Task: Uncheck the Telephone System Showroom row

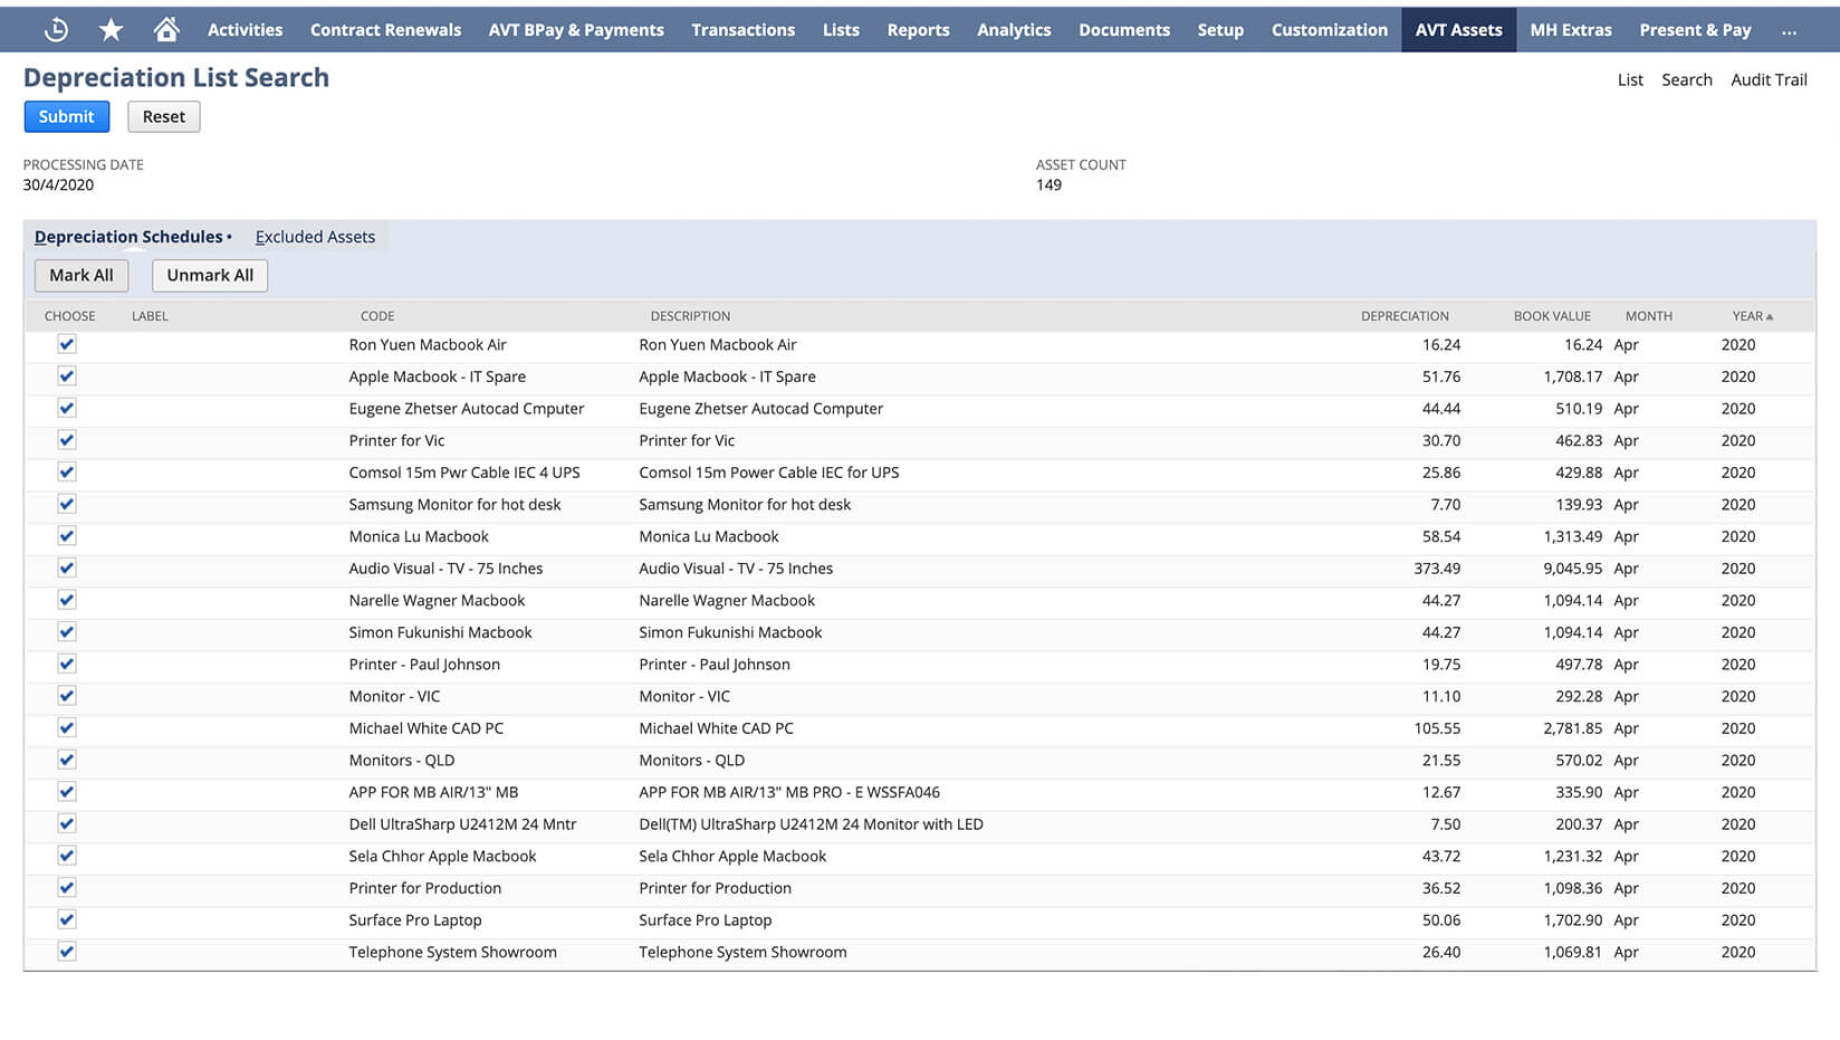Action: (66, 951)
